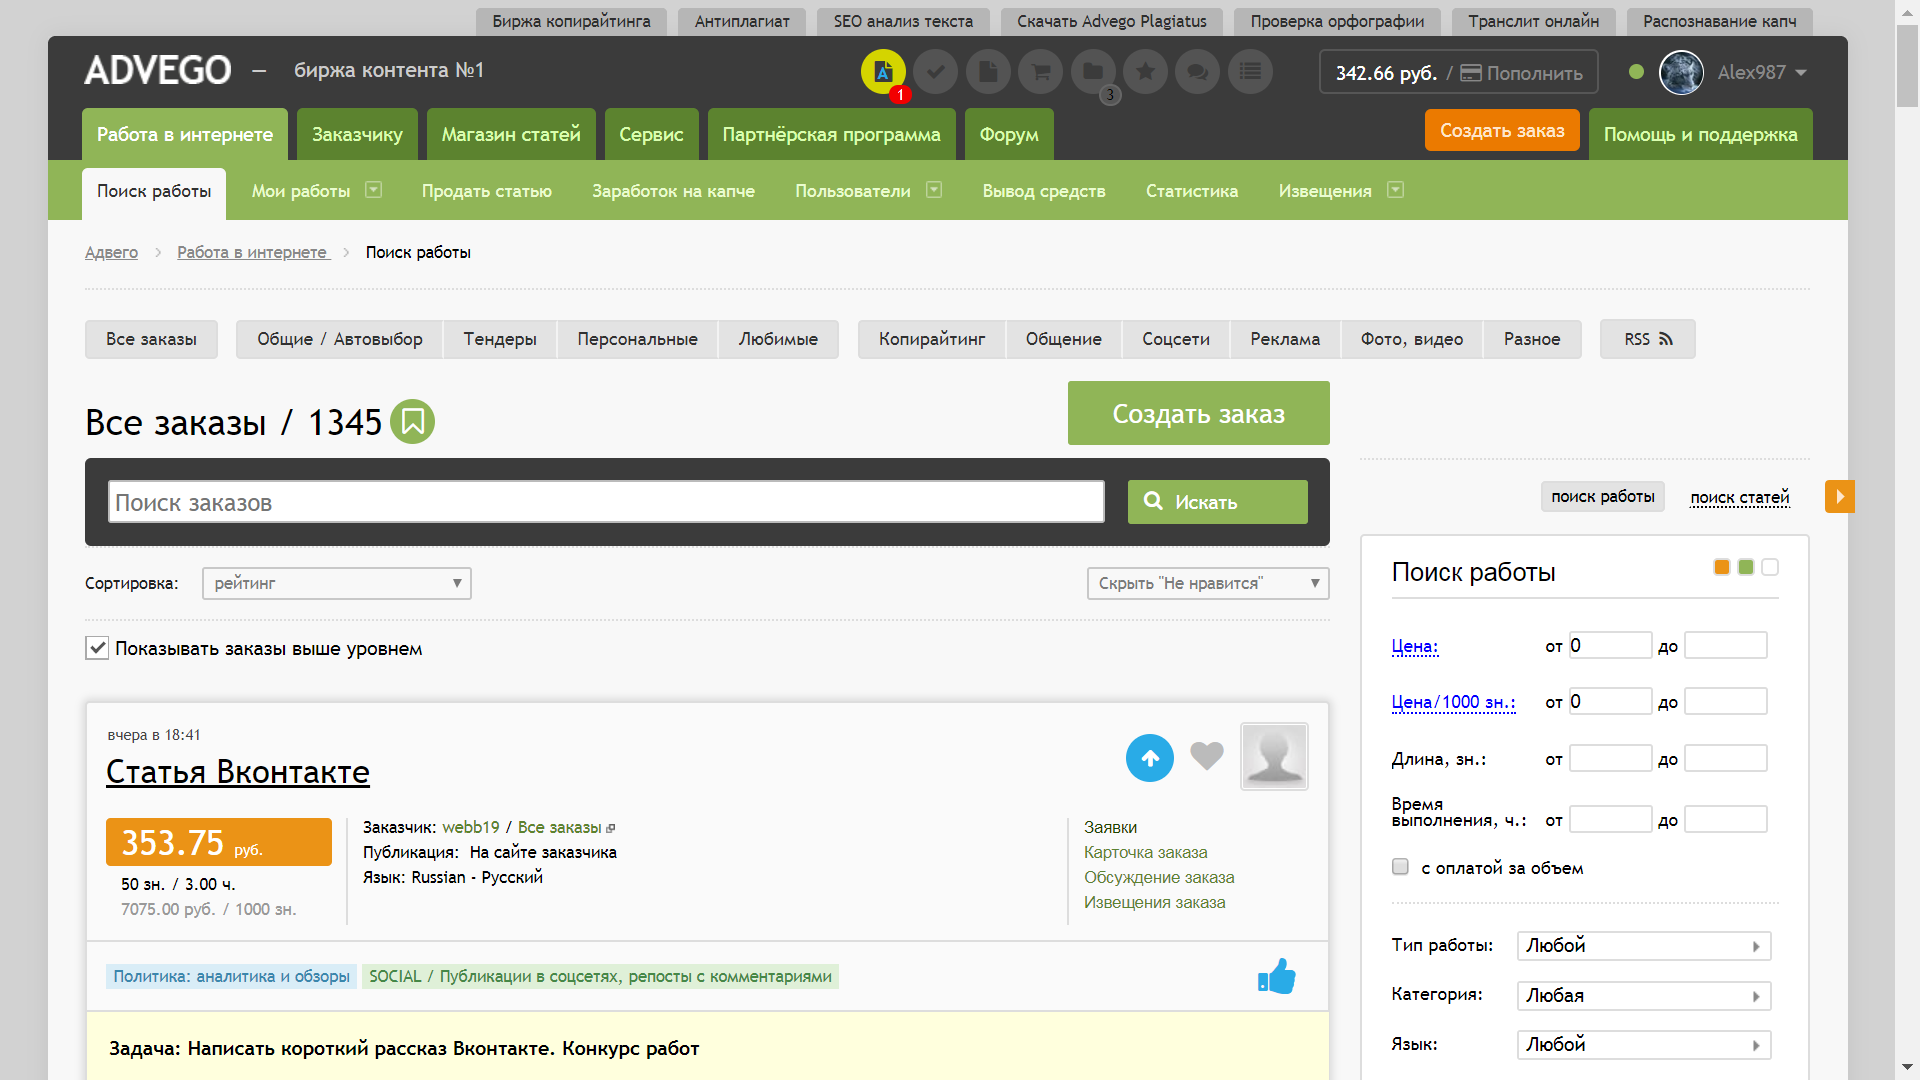The height and width of the screenshot is (1080, 1920).
Task: Click the Alex987 profile avatar
Action: pyautogui.click(x=1681, y=72)
